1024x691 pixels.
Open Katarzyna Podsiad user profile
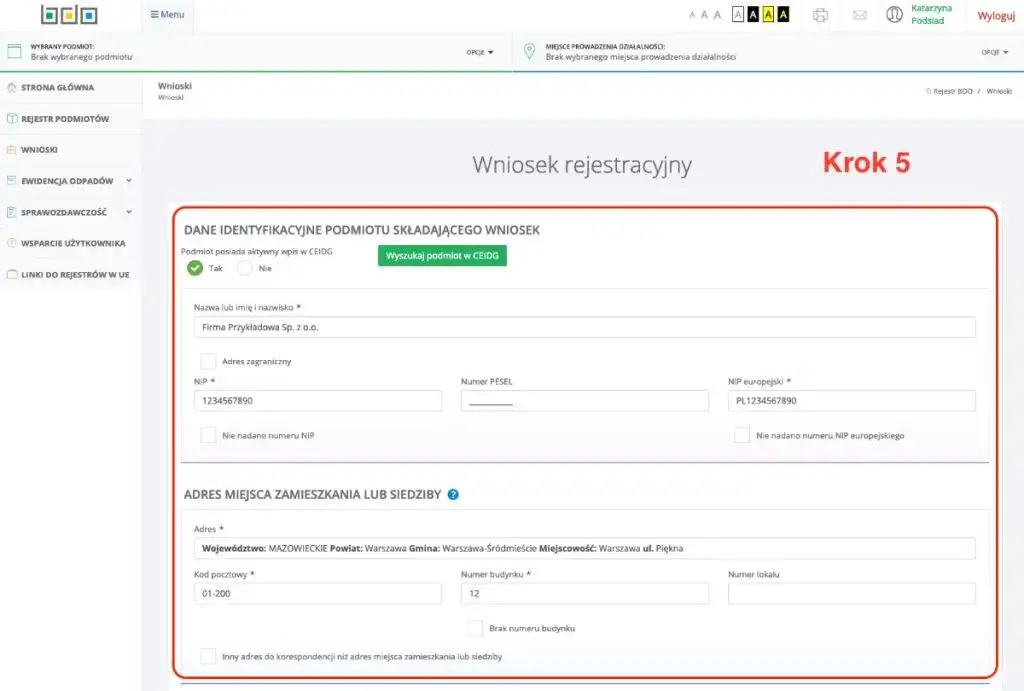pos(931,14)
